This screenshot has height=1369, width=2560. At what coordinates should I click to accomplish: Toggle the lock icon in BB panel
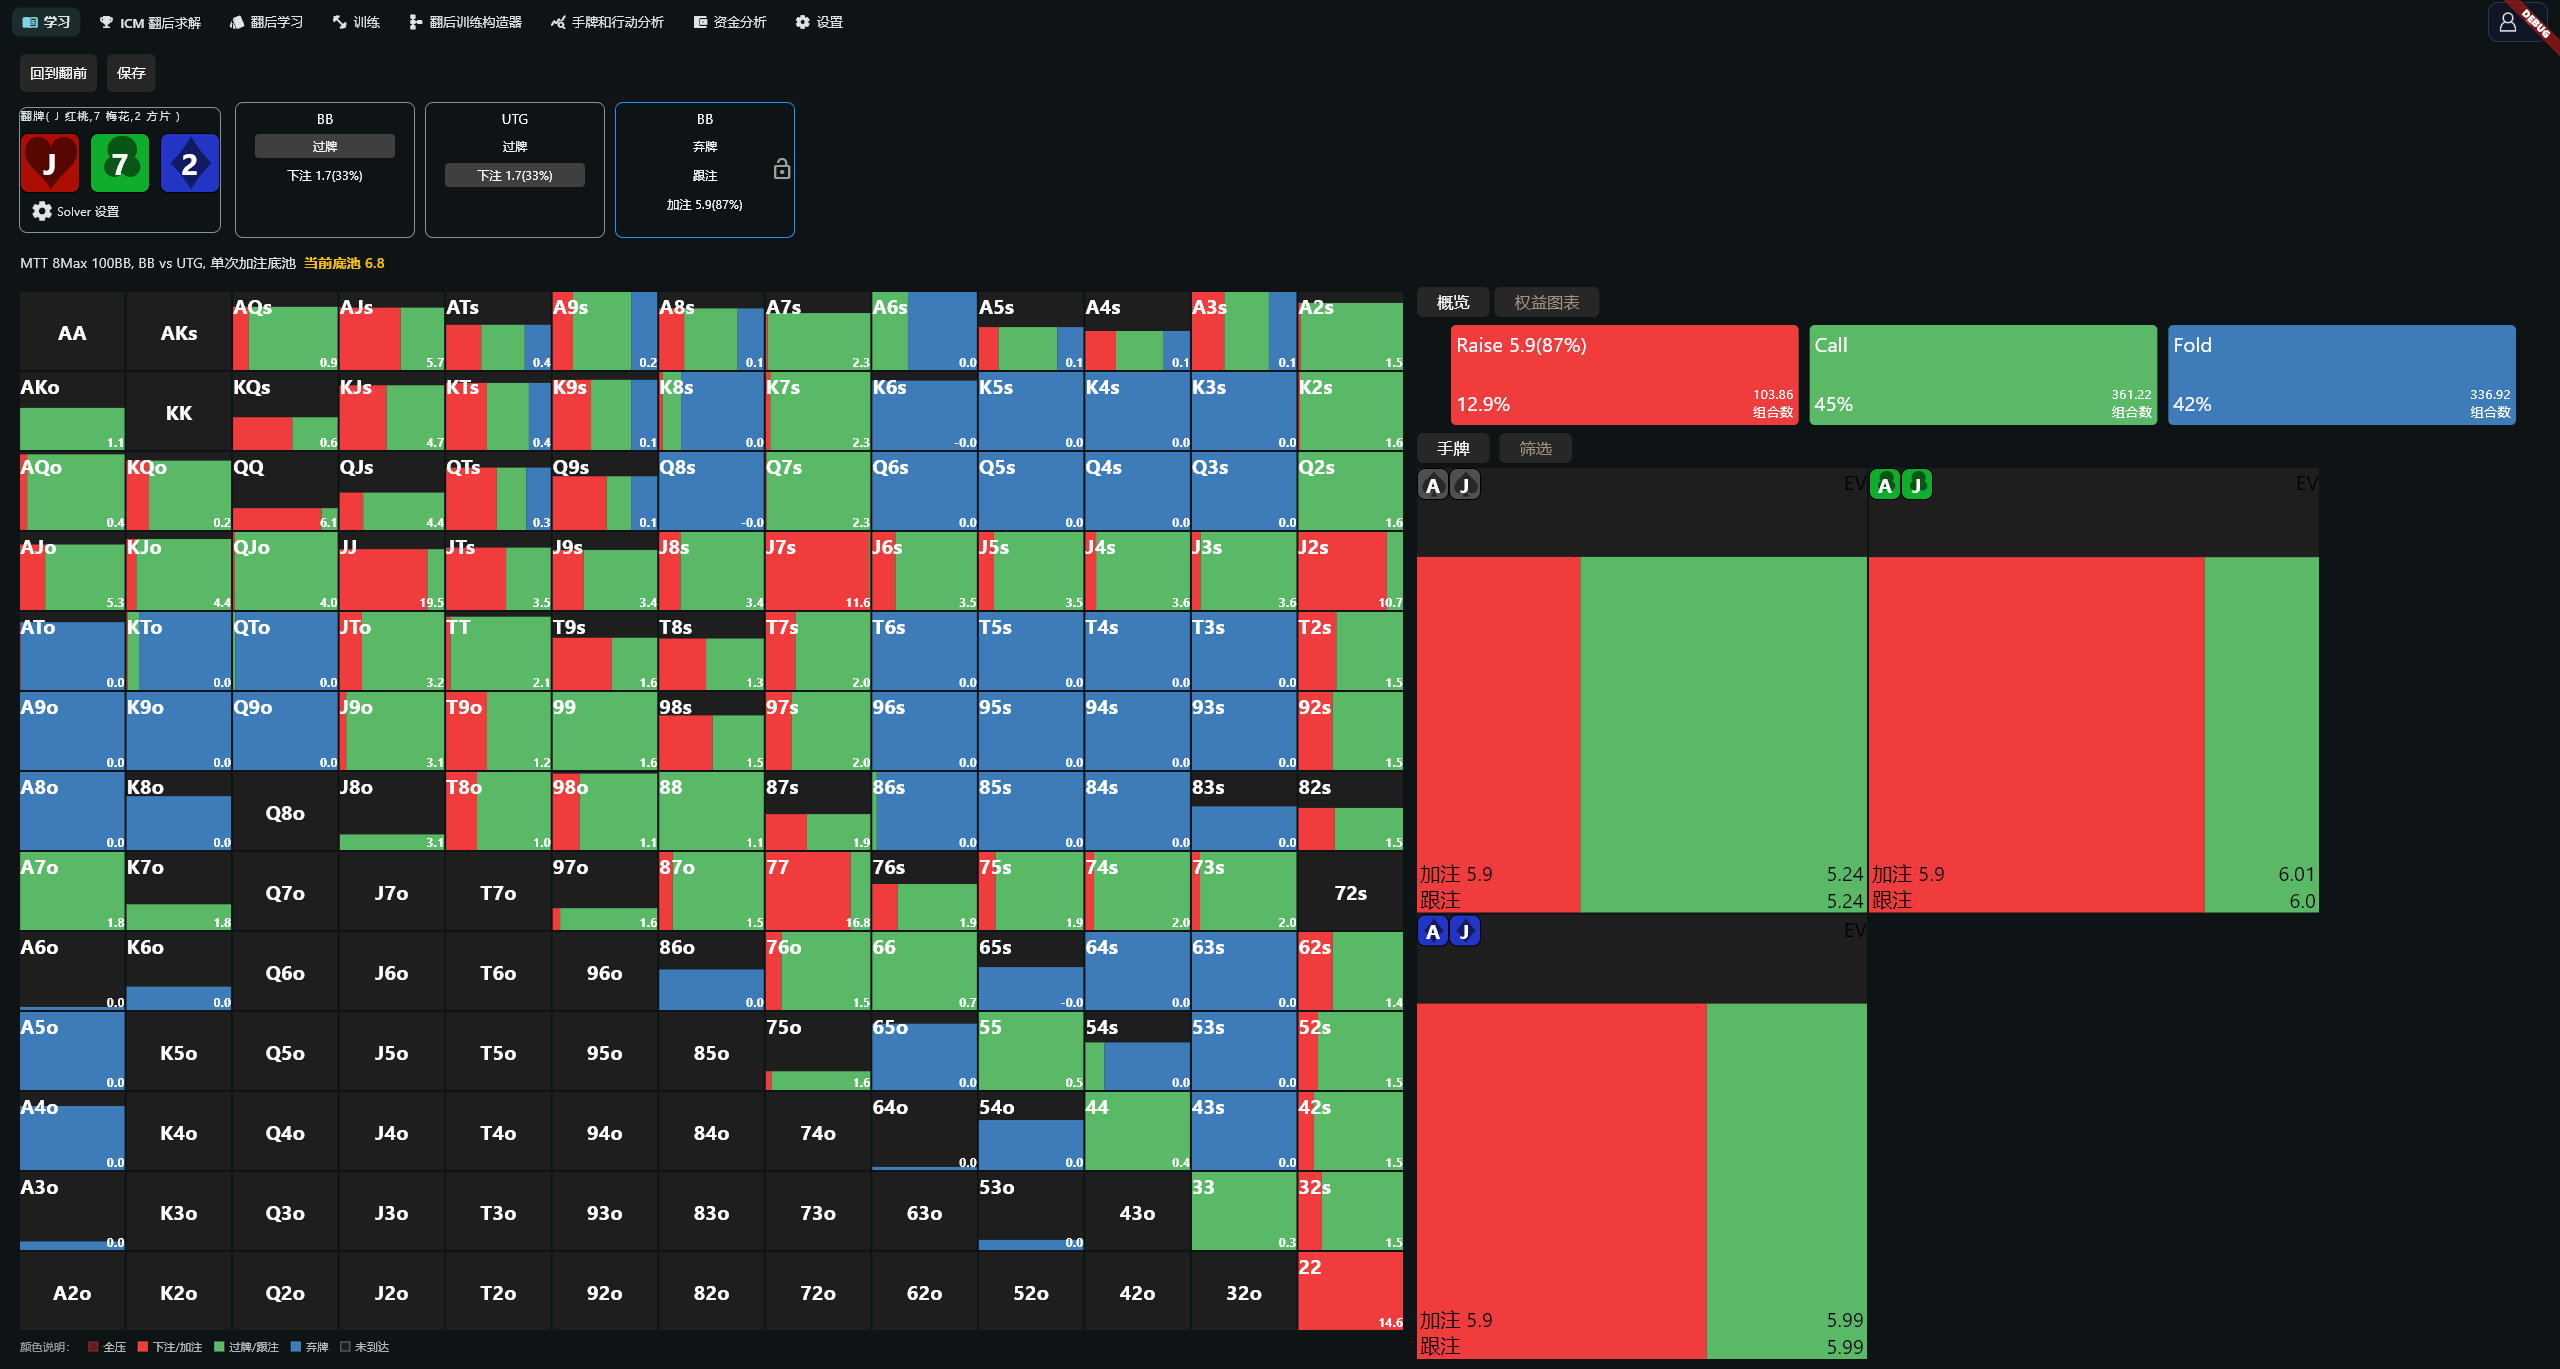pyautogui.click(x=782, y=169)
